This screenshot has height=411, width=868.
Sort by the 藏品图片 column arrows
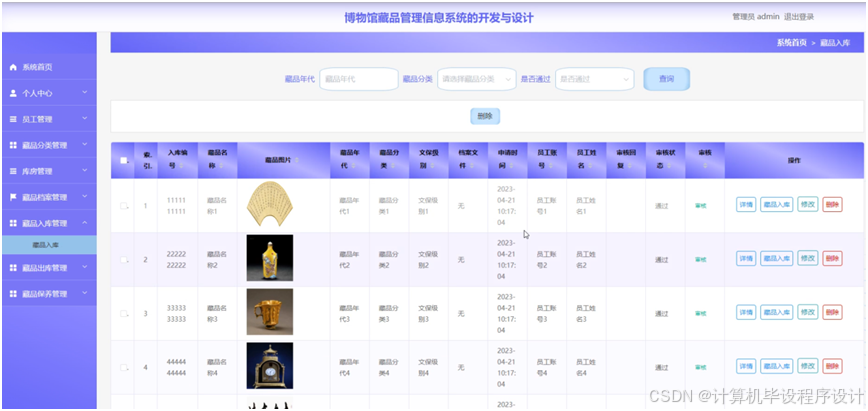click(x=296, y=160)
